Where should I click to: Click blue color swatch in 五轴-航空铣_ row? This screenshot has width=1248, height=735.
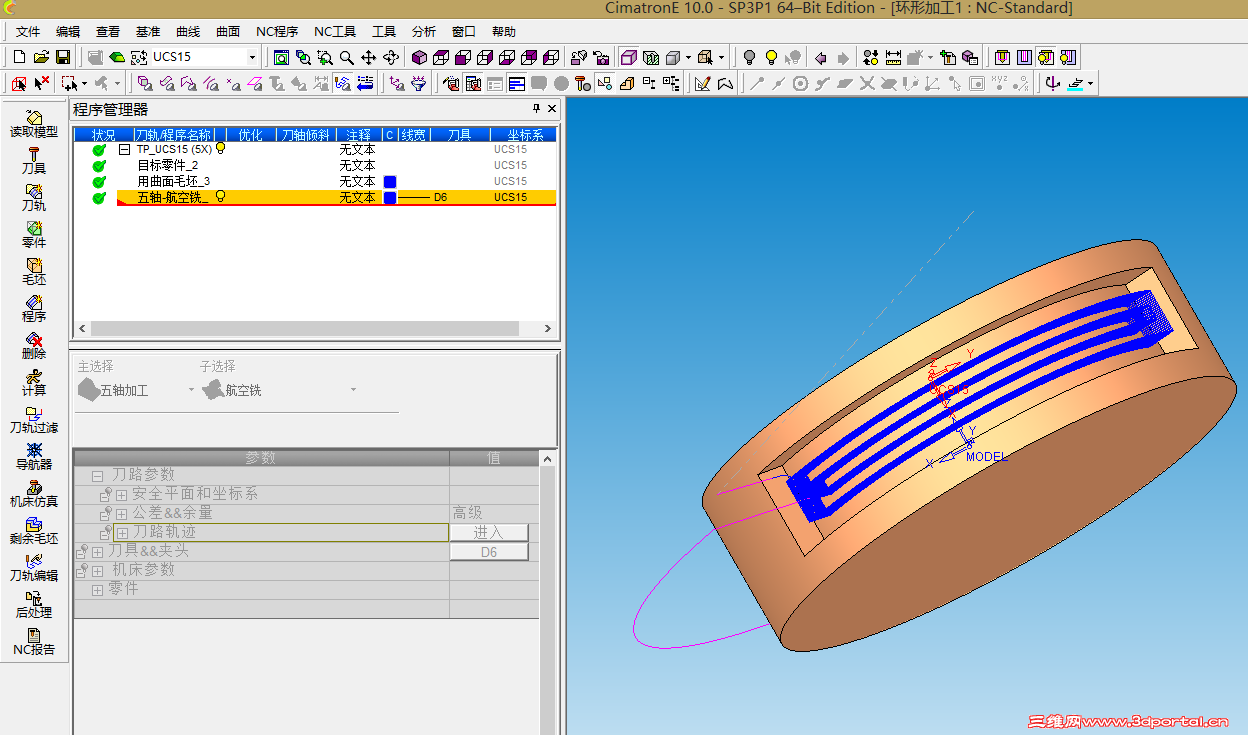390,197
